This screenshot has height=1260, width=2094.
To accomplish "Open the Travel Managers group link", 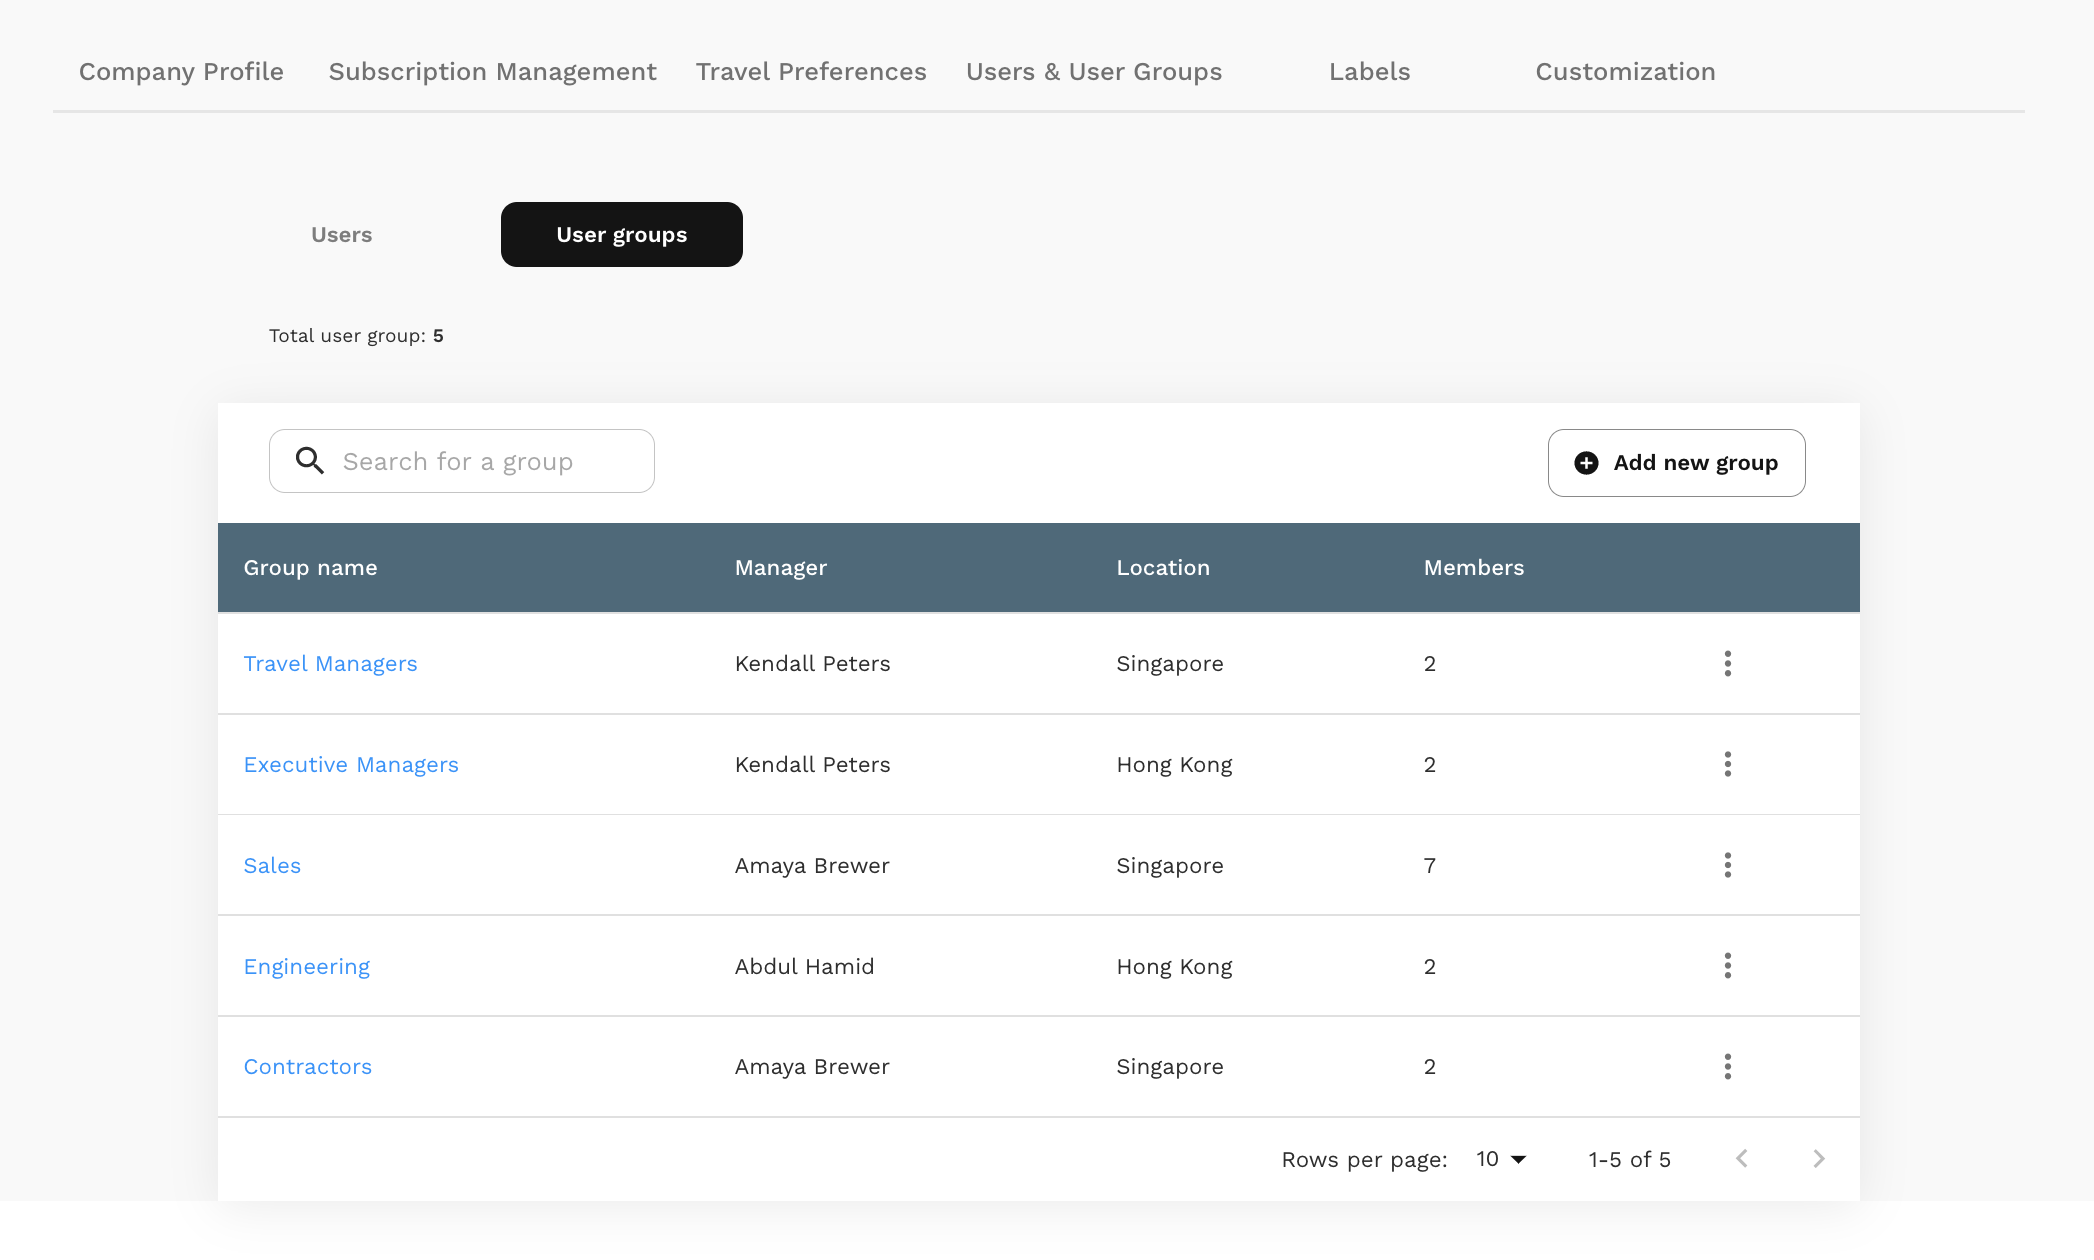I will (330, 664).
